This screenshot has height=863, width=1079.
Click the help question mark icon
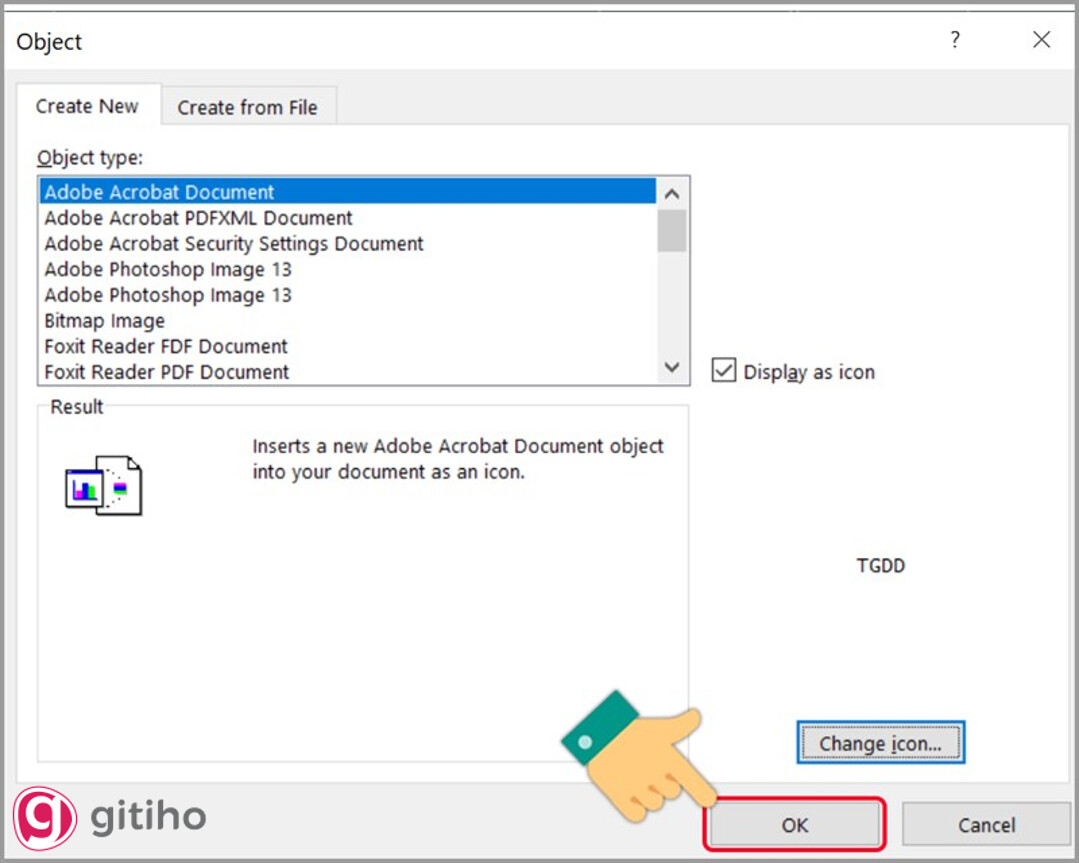pyautogui.click(x=955, y=39)
